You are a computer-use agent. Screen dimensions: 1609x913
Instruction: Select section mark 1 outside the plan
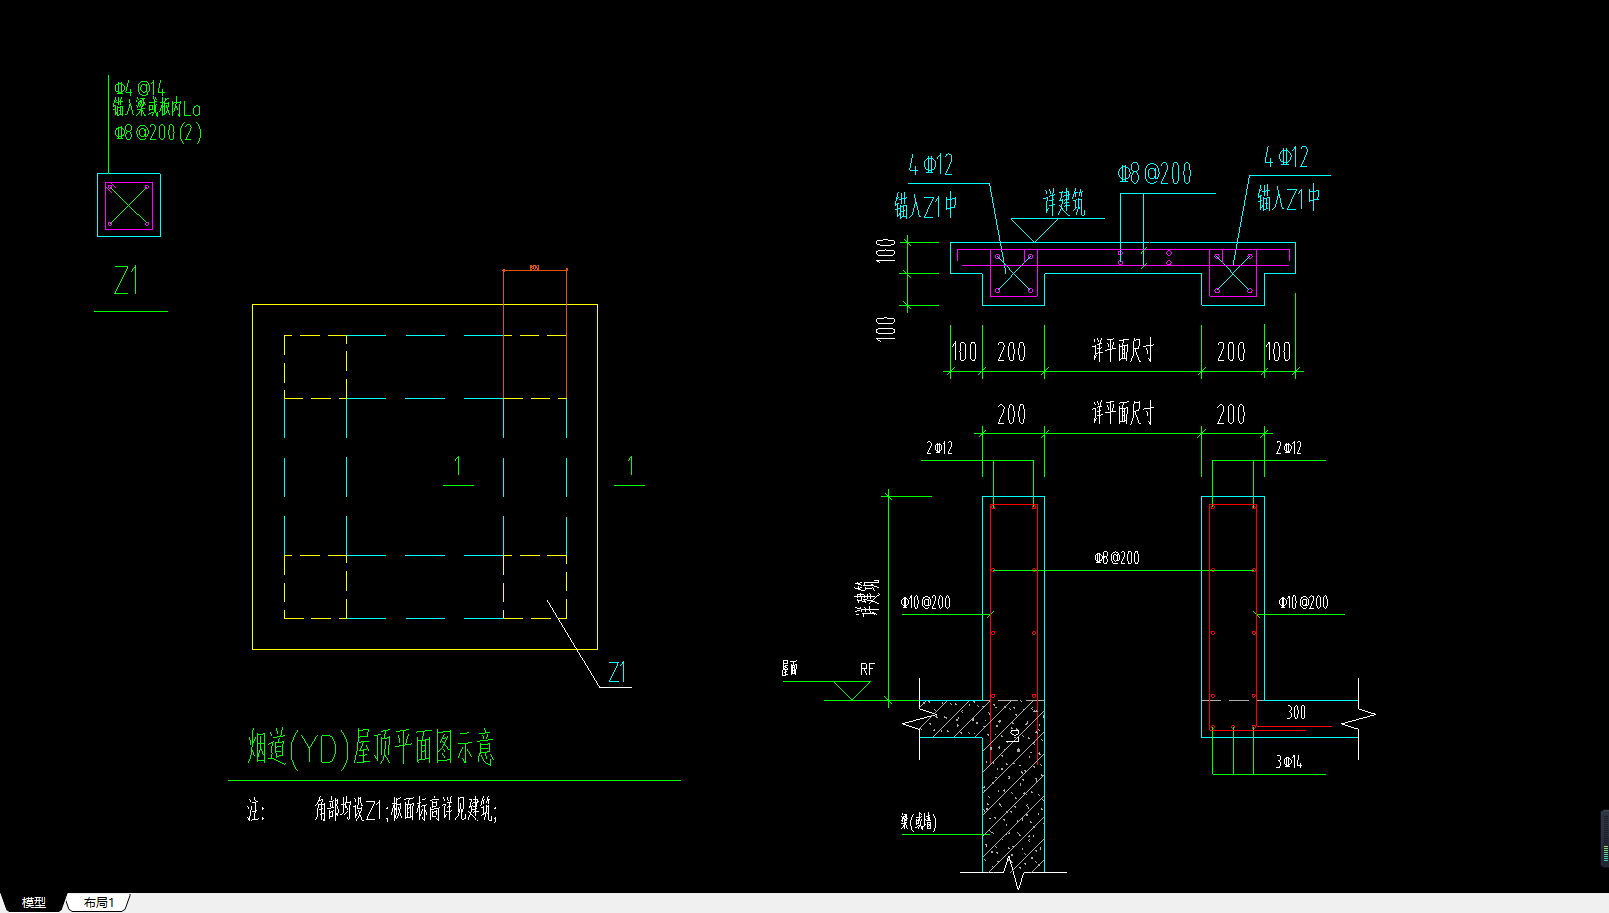coord(630,466)
